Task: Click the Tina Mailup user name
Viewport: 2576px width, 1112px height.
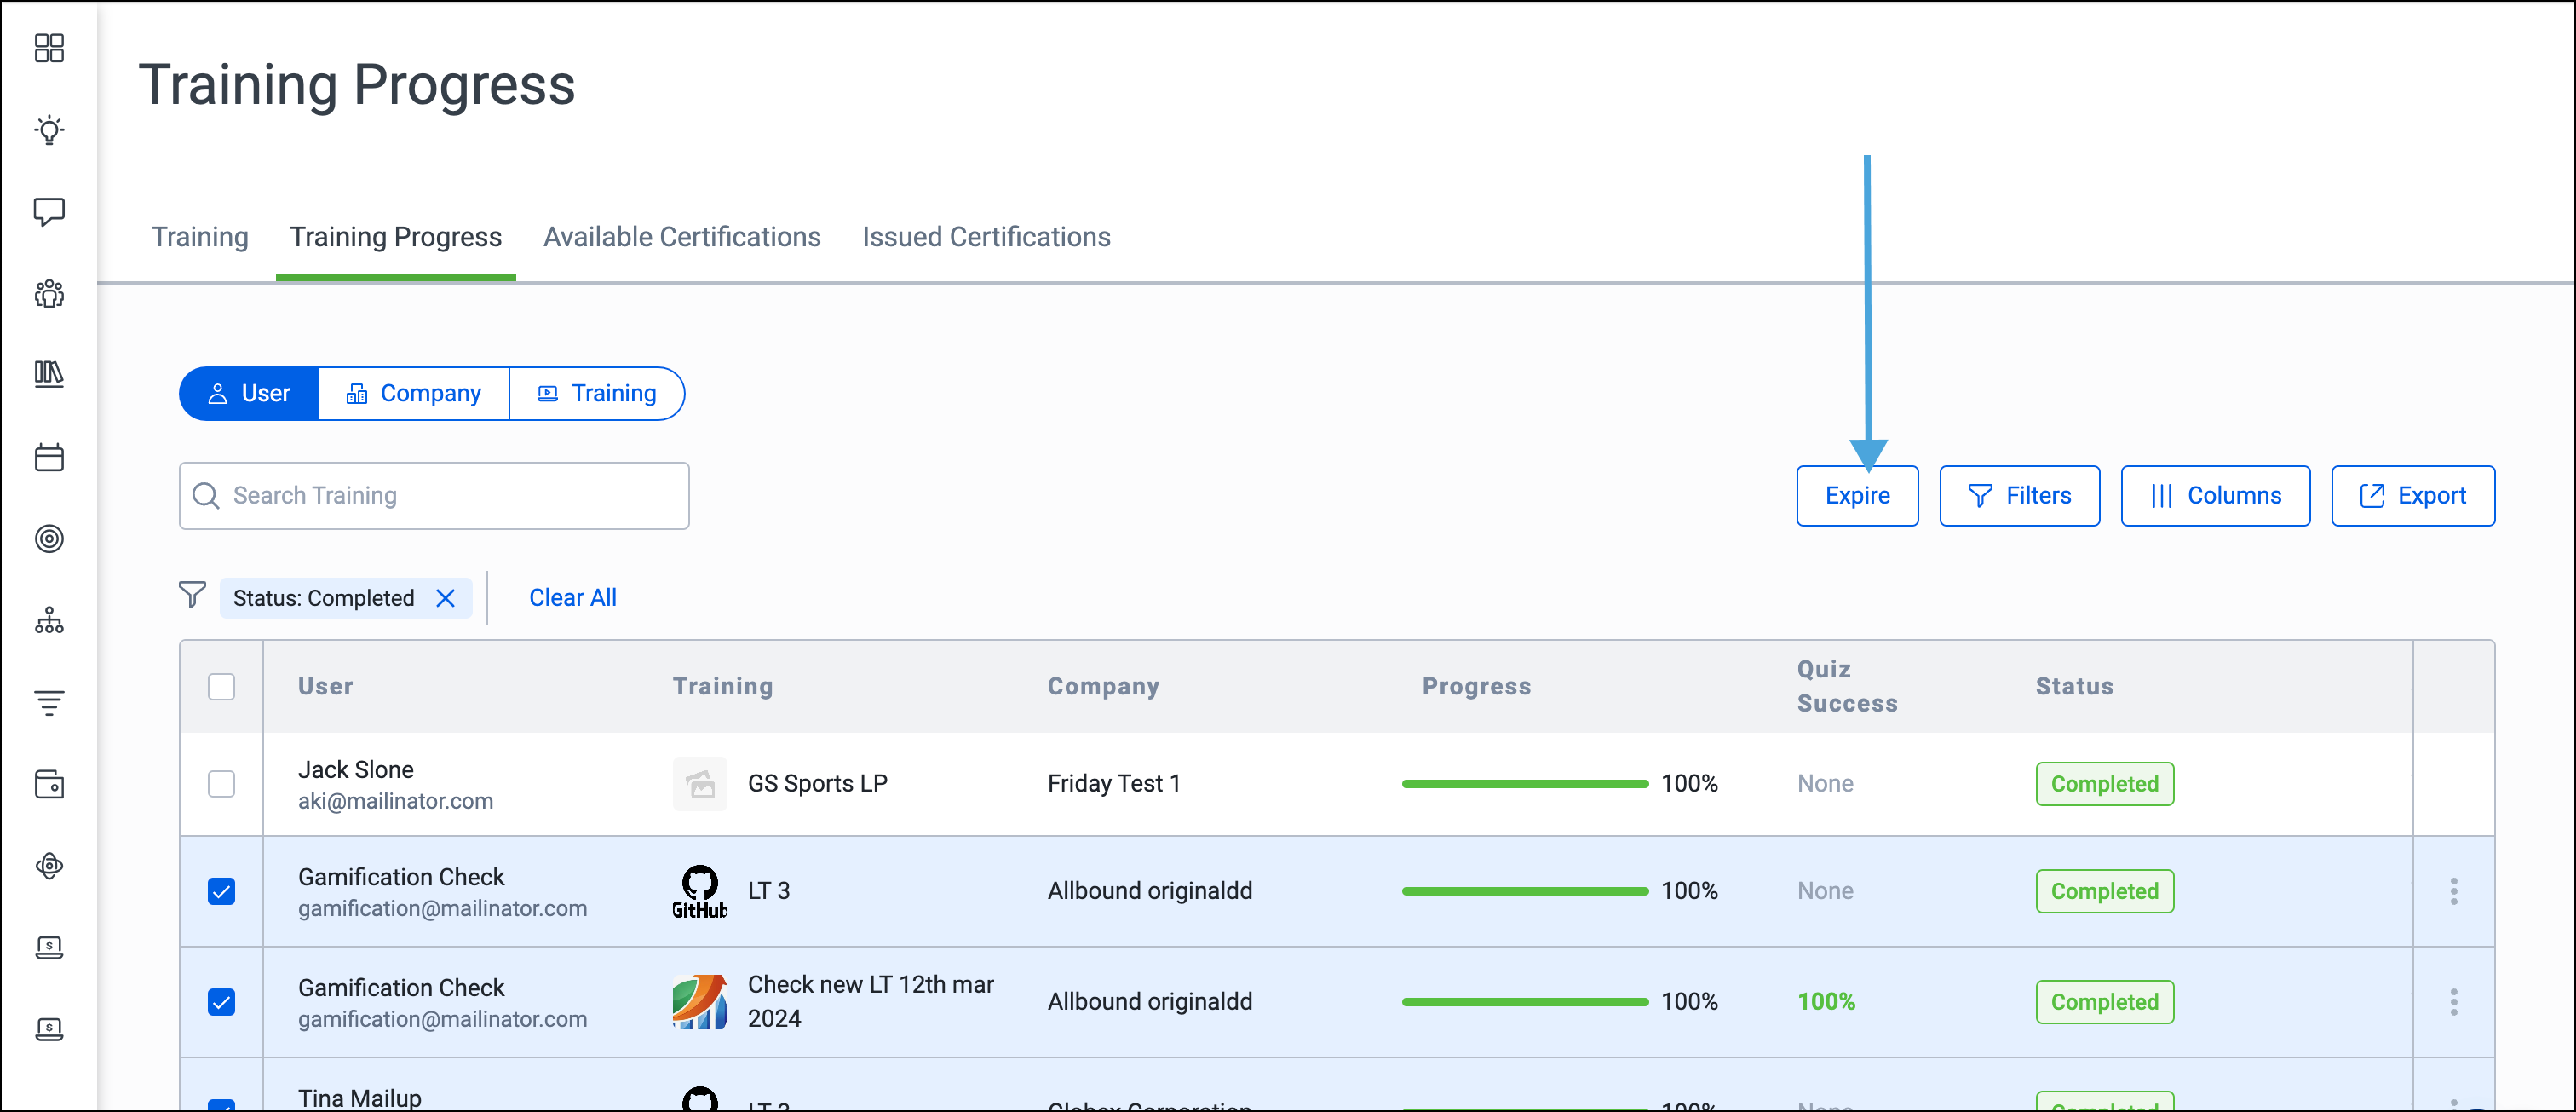Action: [359, 1098]
